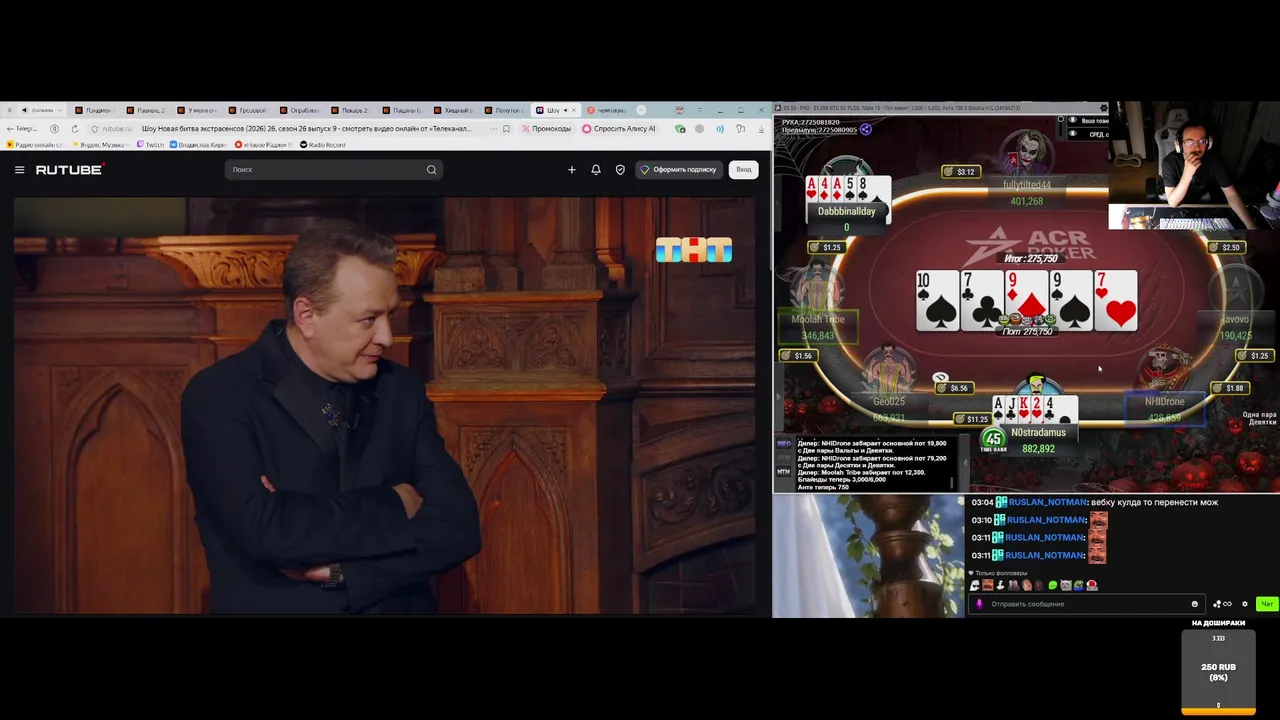
Task: Open the Пекарь 2 browser tab
Action: 348,110
